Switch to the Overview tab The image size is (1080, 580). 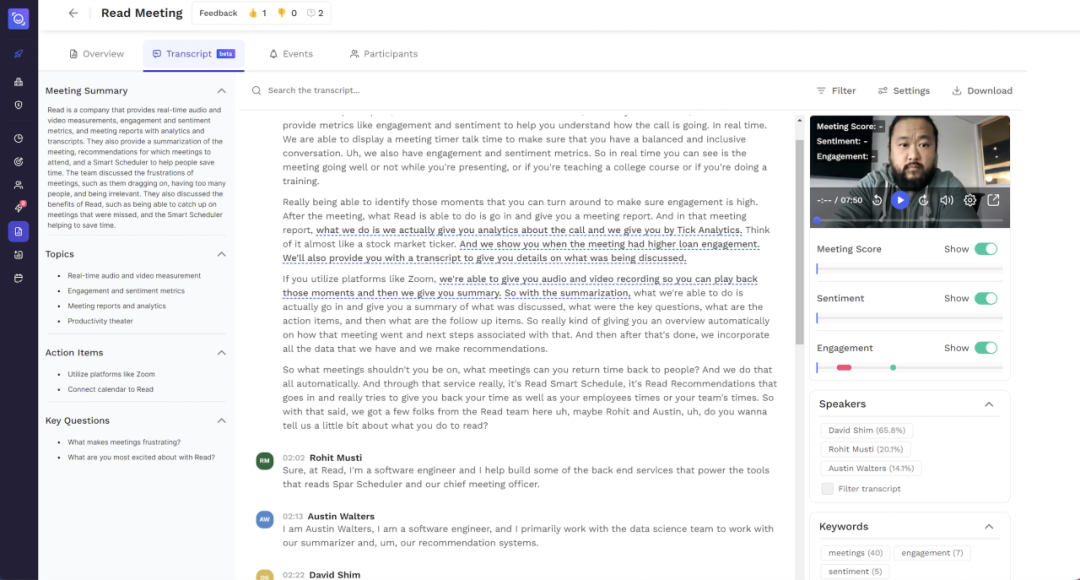[x=96, y=54]
